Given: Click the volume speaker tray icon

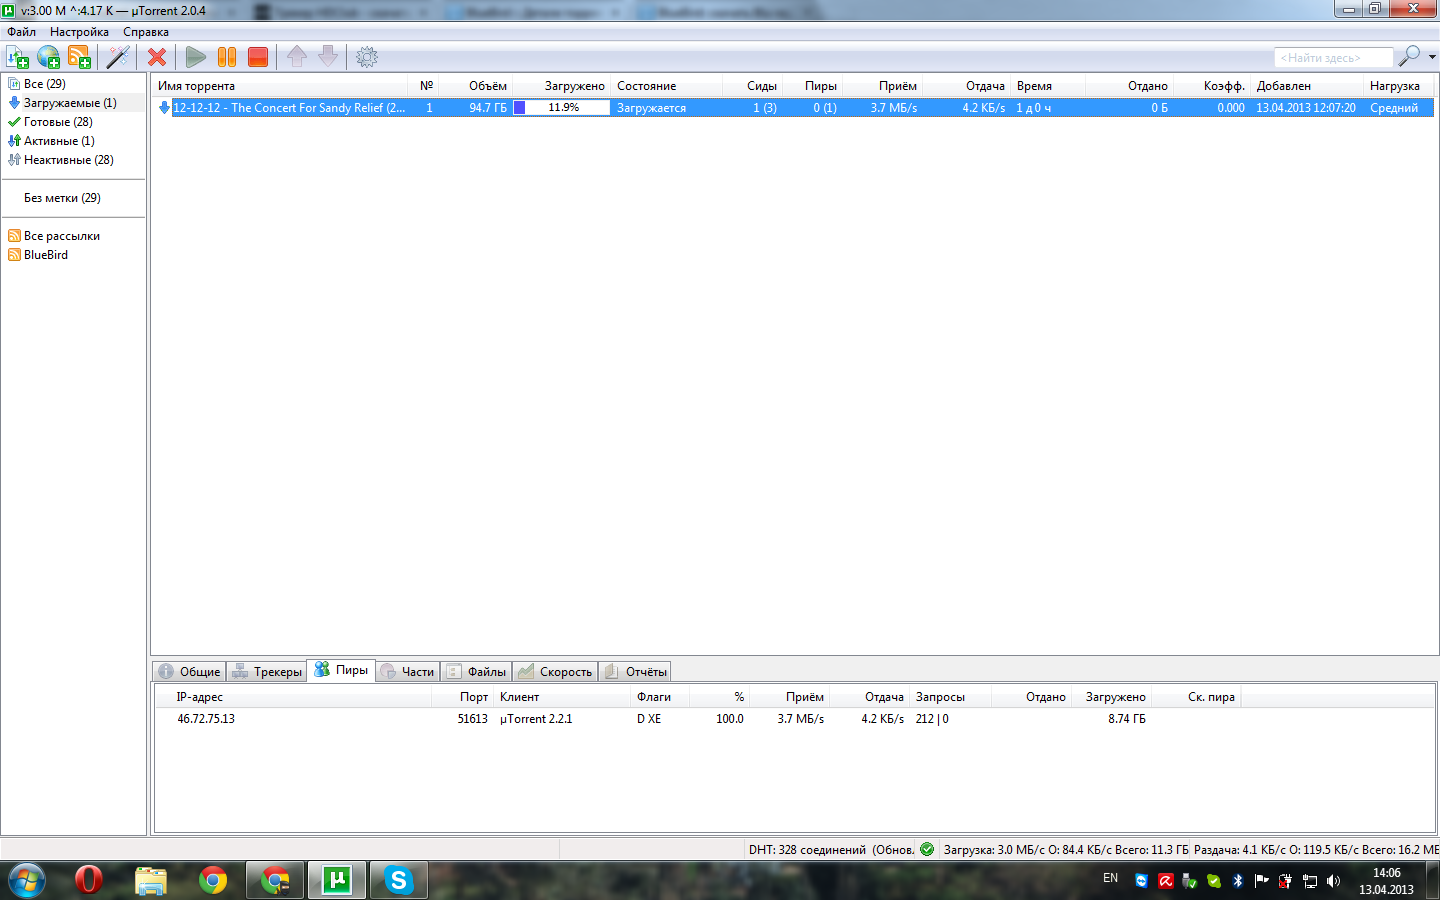Looking at the screenshot, I should point(1333,881).
